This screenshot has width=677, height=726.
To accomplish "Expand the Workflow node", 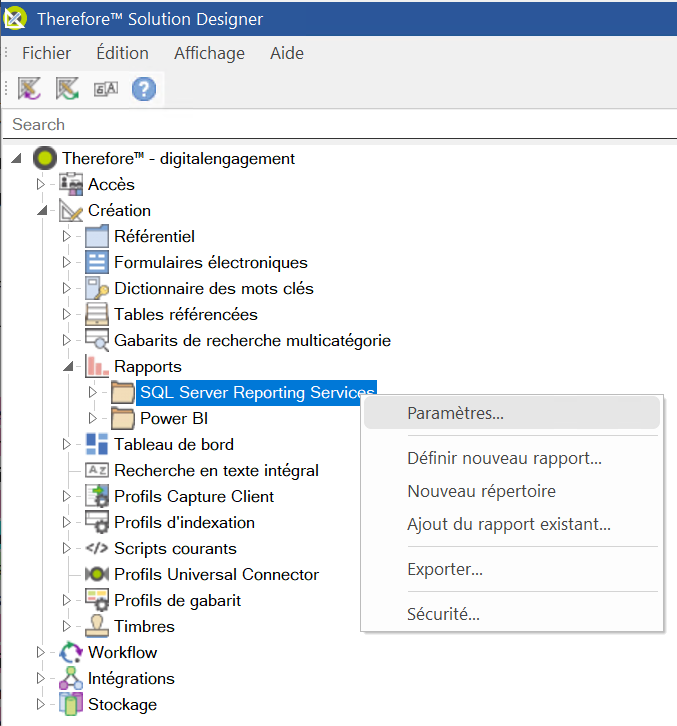I will tap(41, 652).
